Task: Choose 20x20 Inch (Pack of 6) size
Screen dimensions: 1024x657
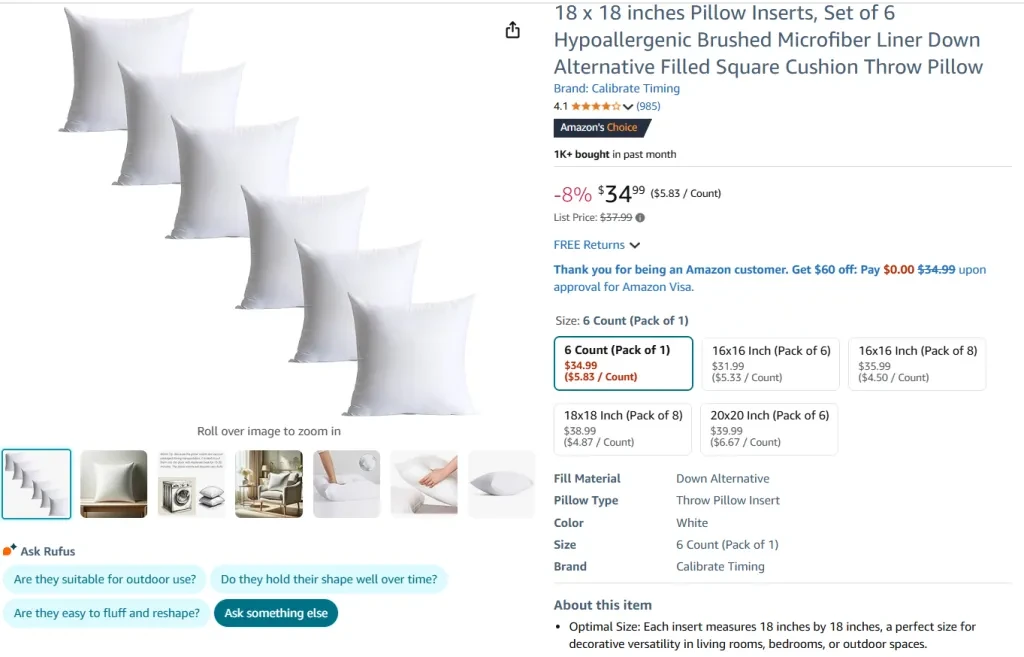Action: tap(769, 428)
